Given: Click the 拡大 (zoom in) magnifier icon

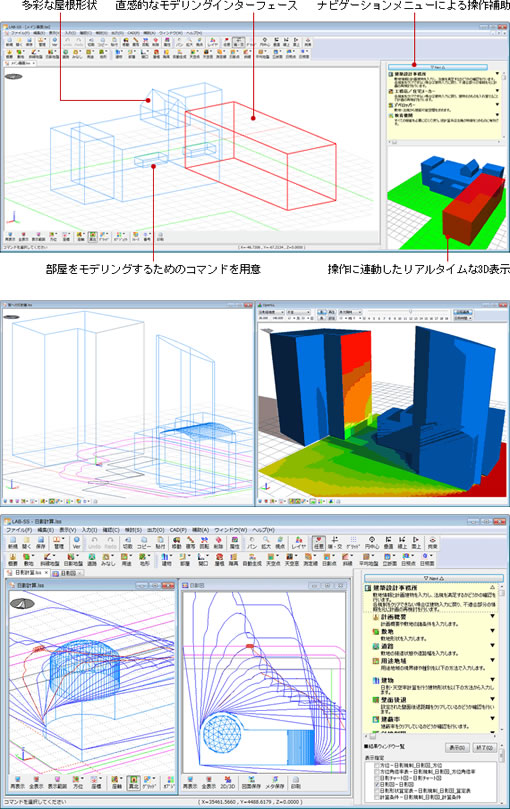Looking at the screenshot, I should point(266,542).
